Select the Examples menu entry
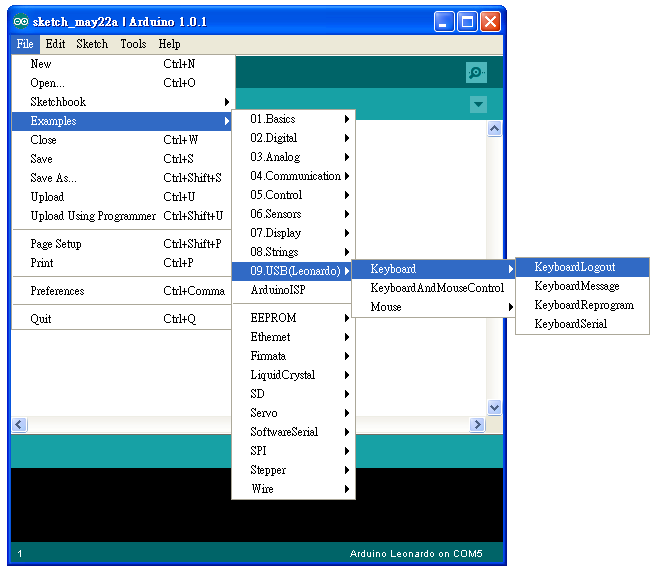 [121, 121]
